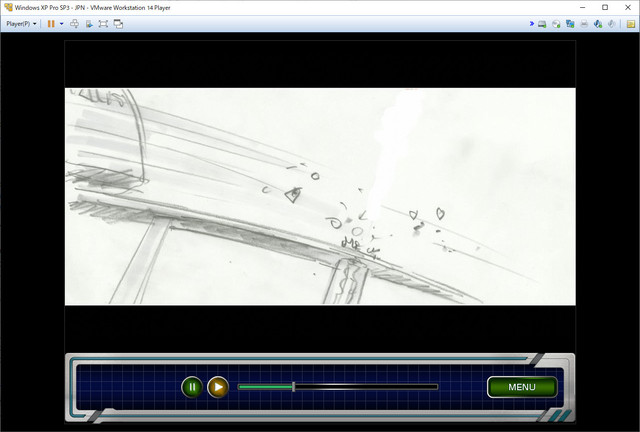Open the printer device icon

click(584, 24)
